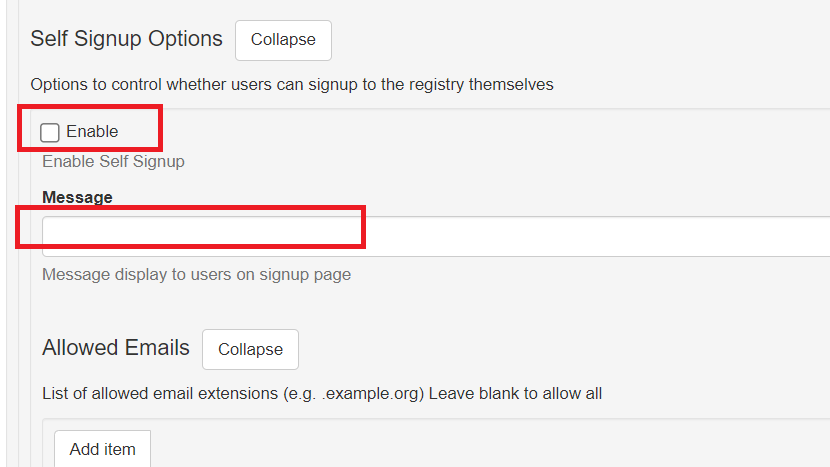Select the text field below Message label
The height and width of the screenshot is (467, 830).
click(436, 237)
